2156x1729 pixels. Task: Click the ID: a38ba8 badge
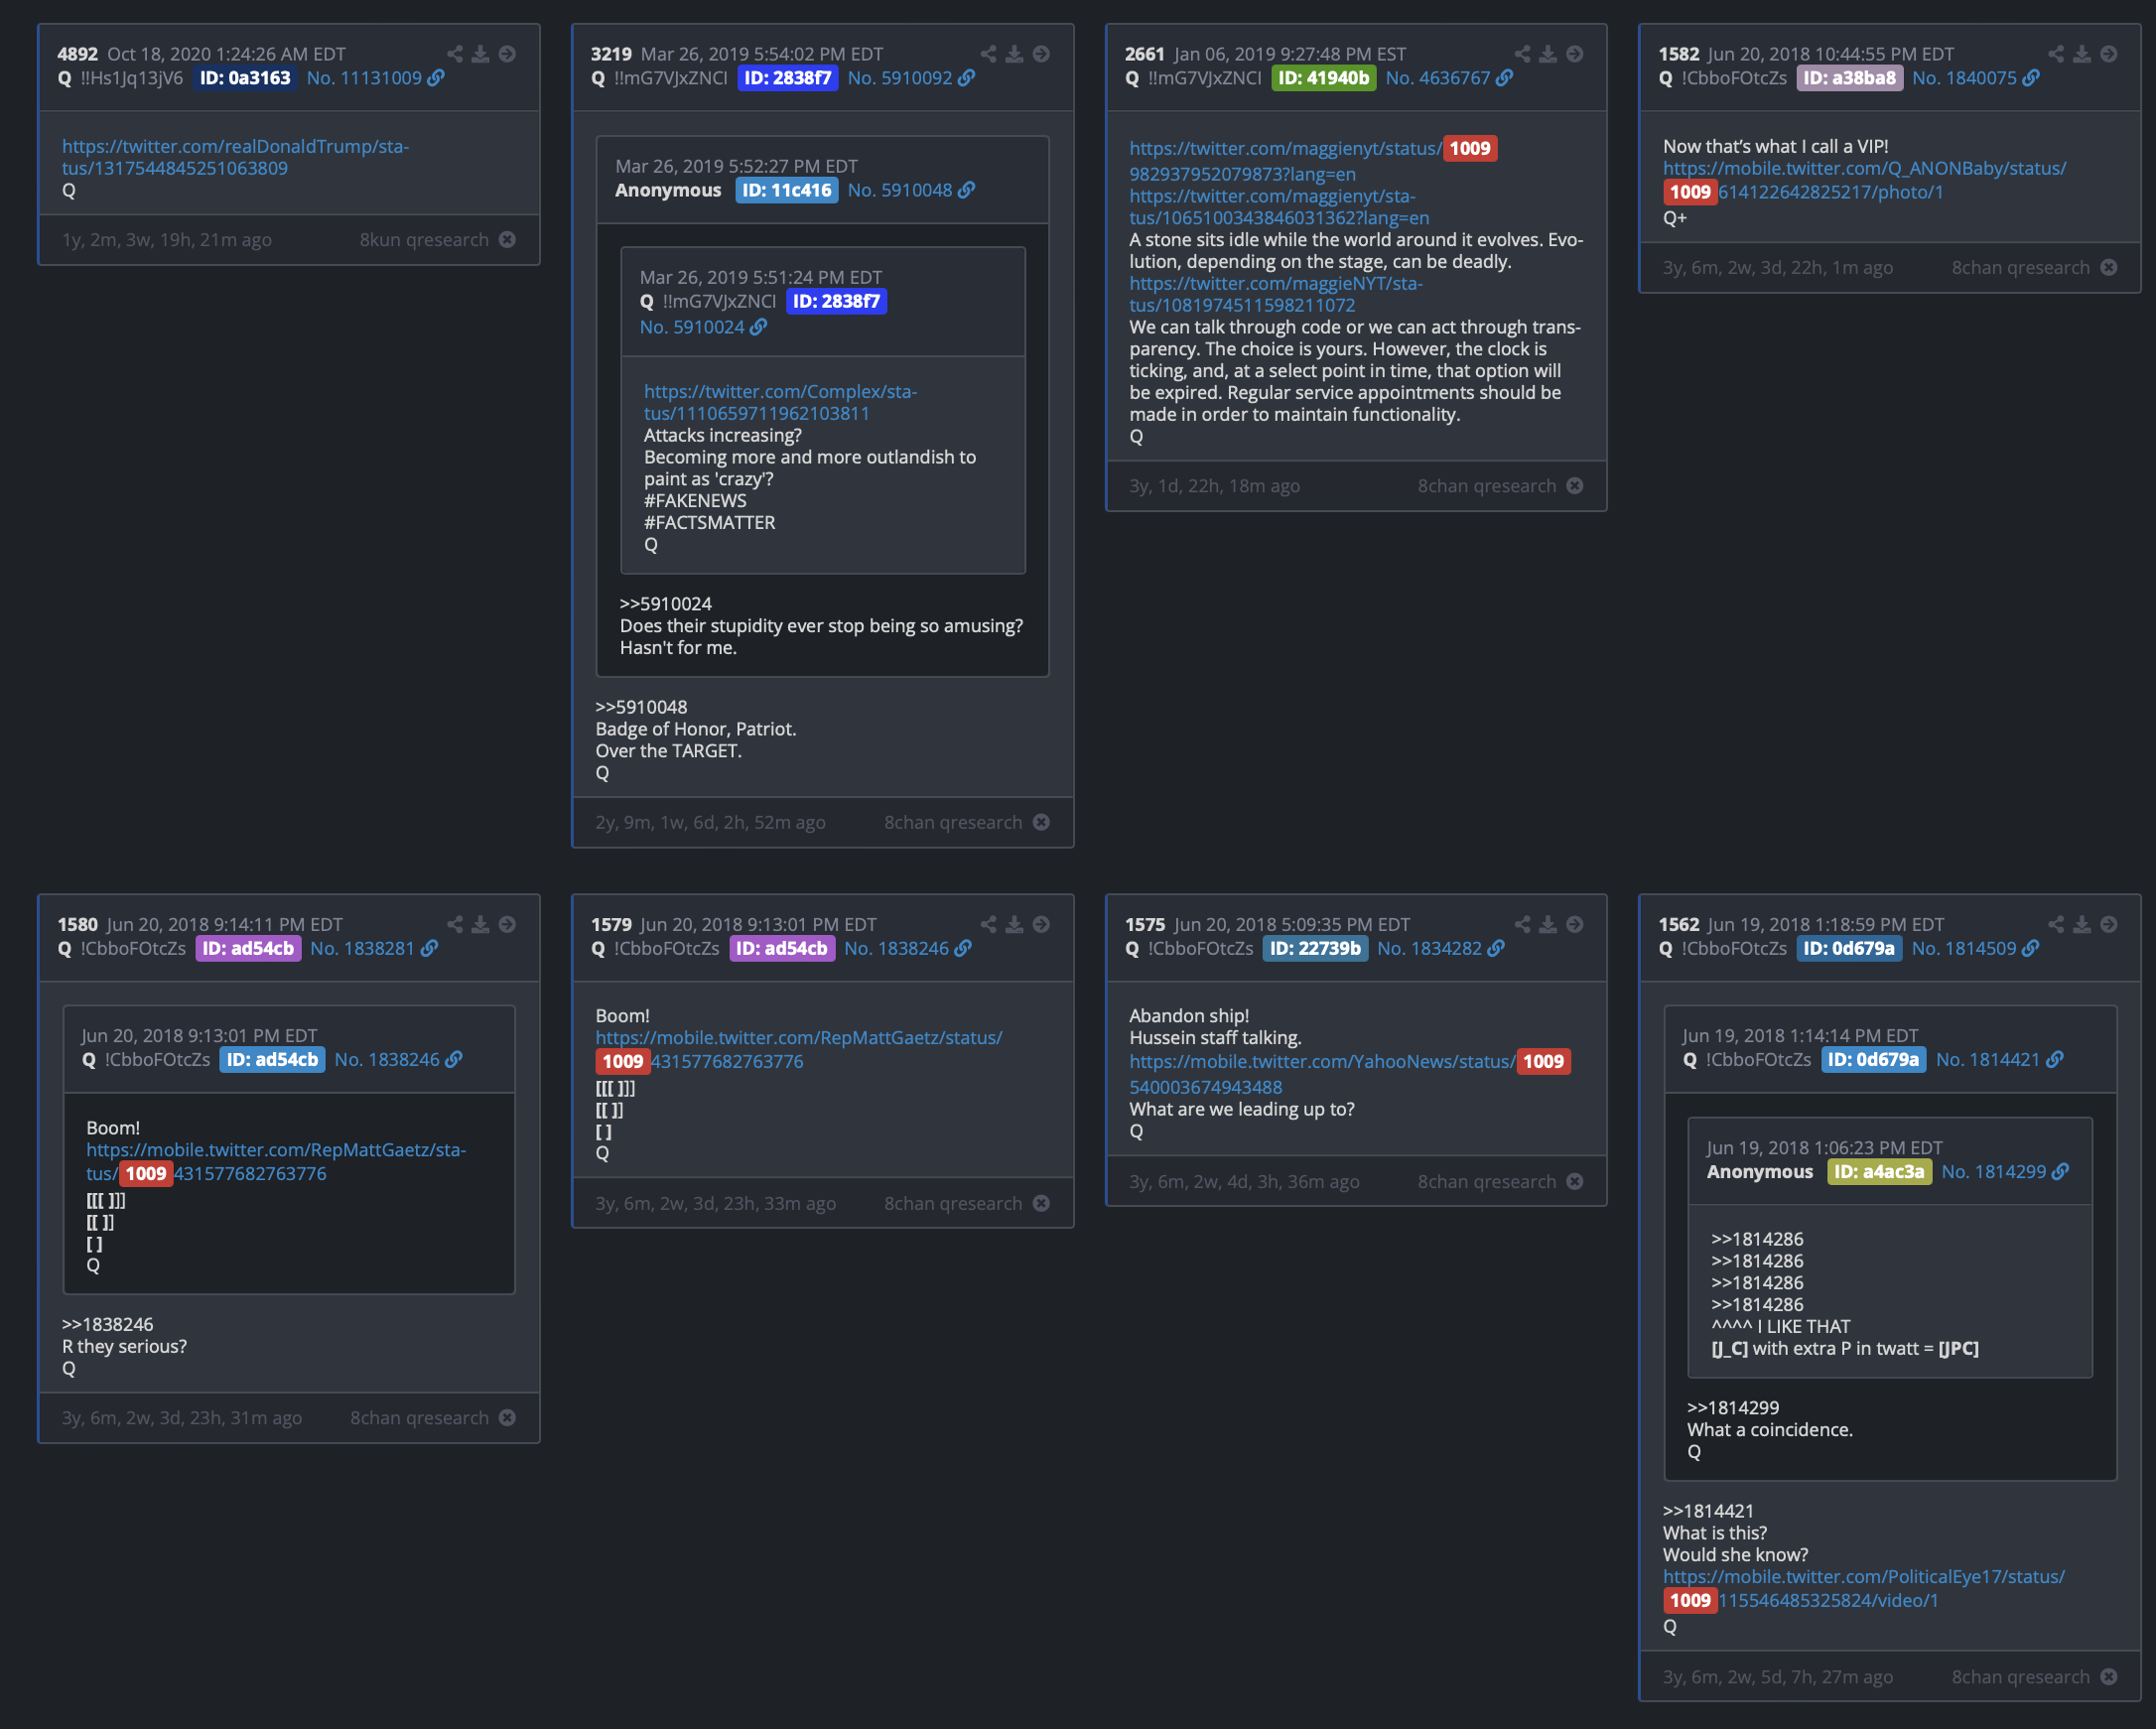(x=1849, y=78)
